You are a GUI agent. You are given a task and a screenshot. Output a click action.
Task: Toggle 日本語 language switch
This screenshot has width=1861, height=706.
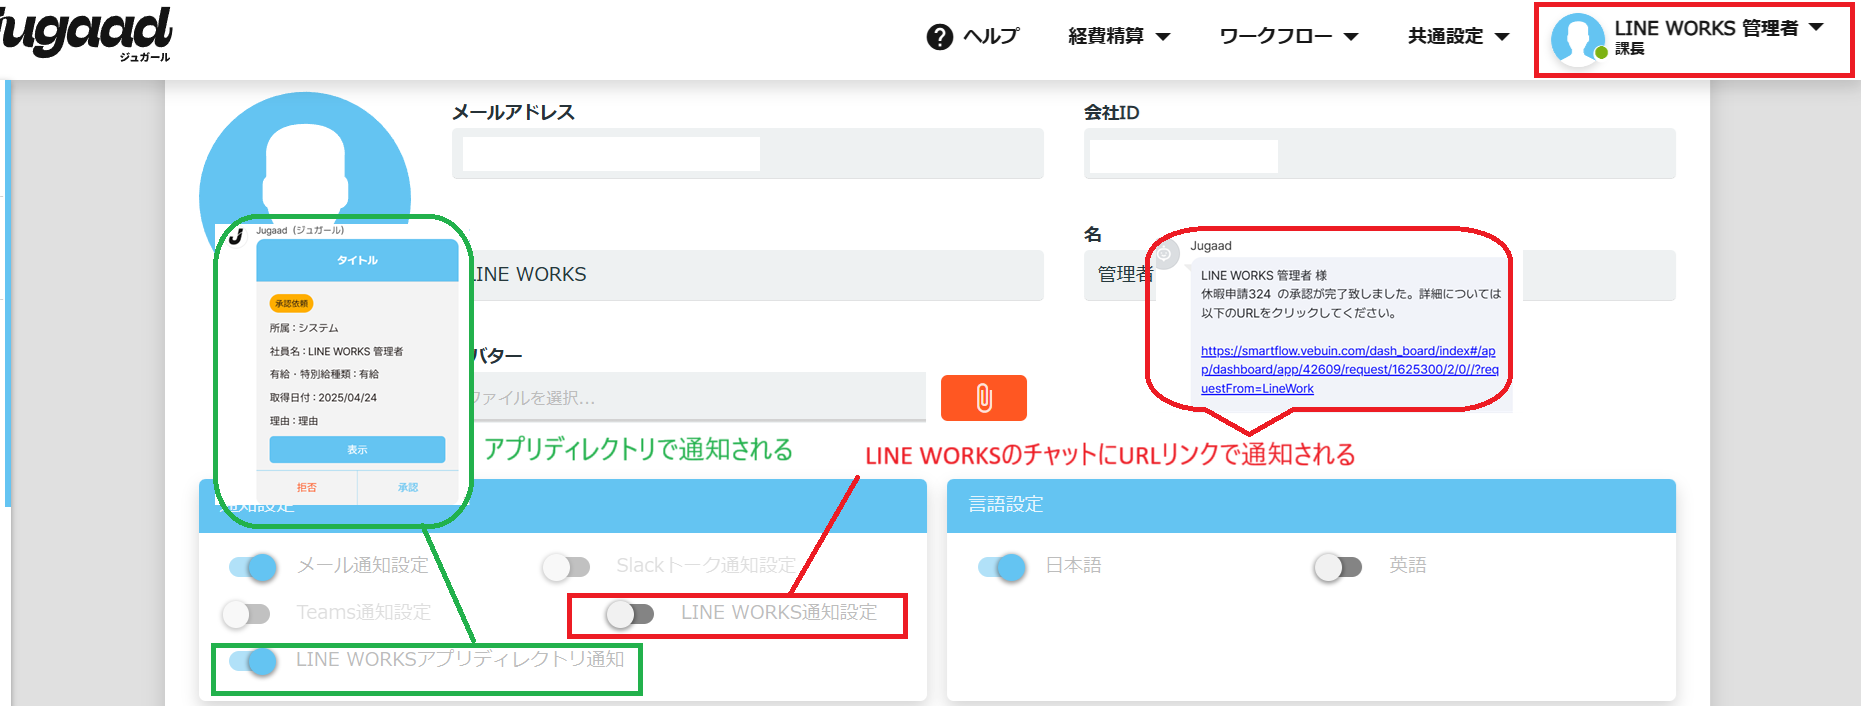pyautogui.click(x=1002, y=567)
